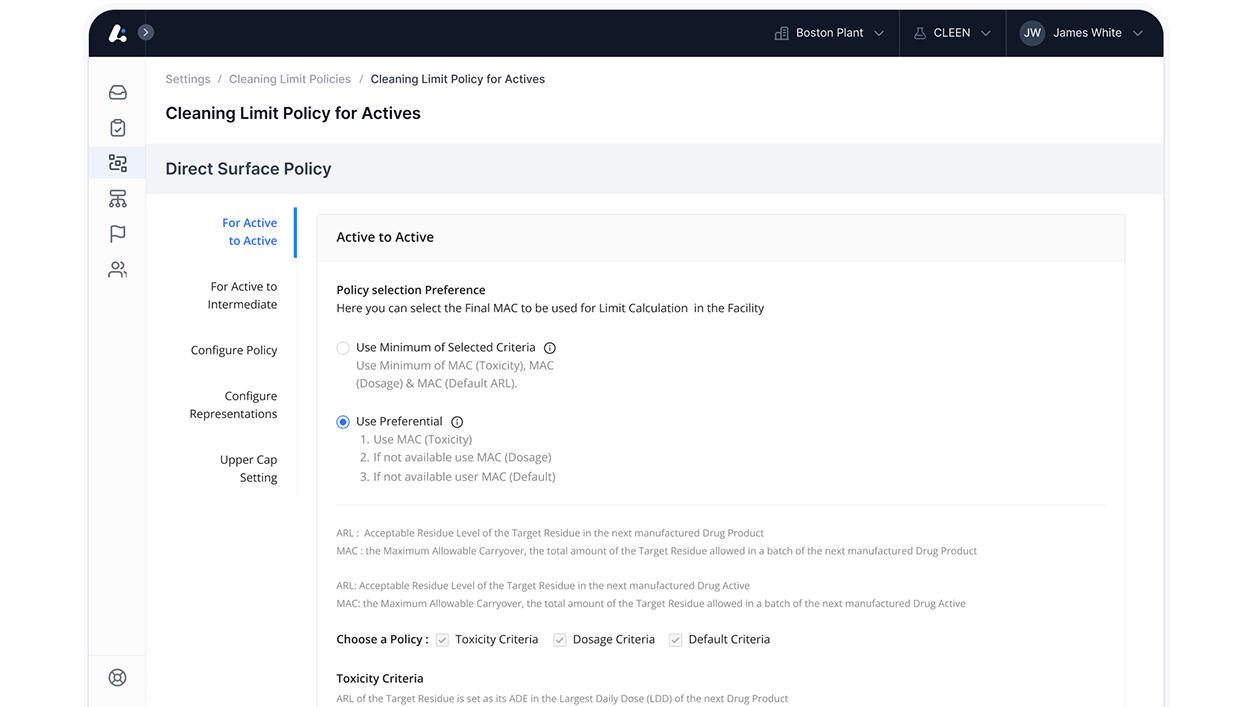The width and height of the screenshot is (1254, 707).
Task: Select the flag icon in the sidebar
Action: [117, 233]
